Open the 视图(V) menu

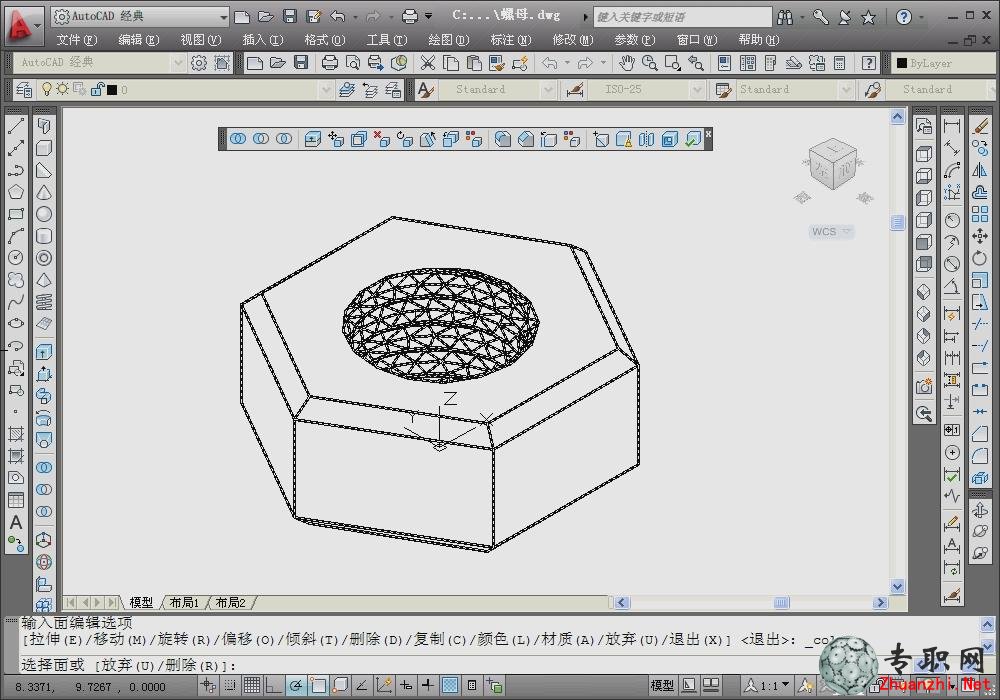click(x=200, y=40)
